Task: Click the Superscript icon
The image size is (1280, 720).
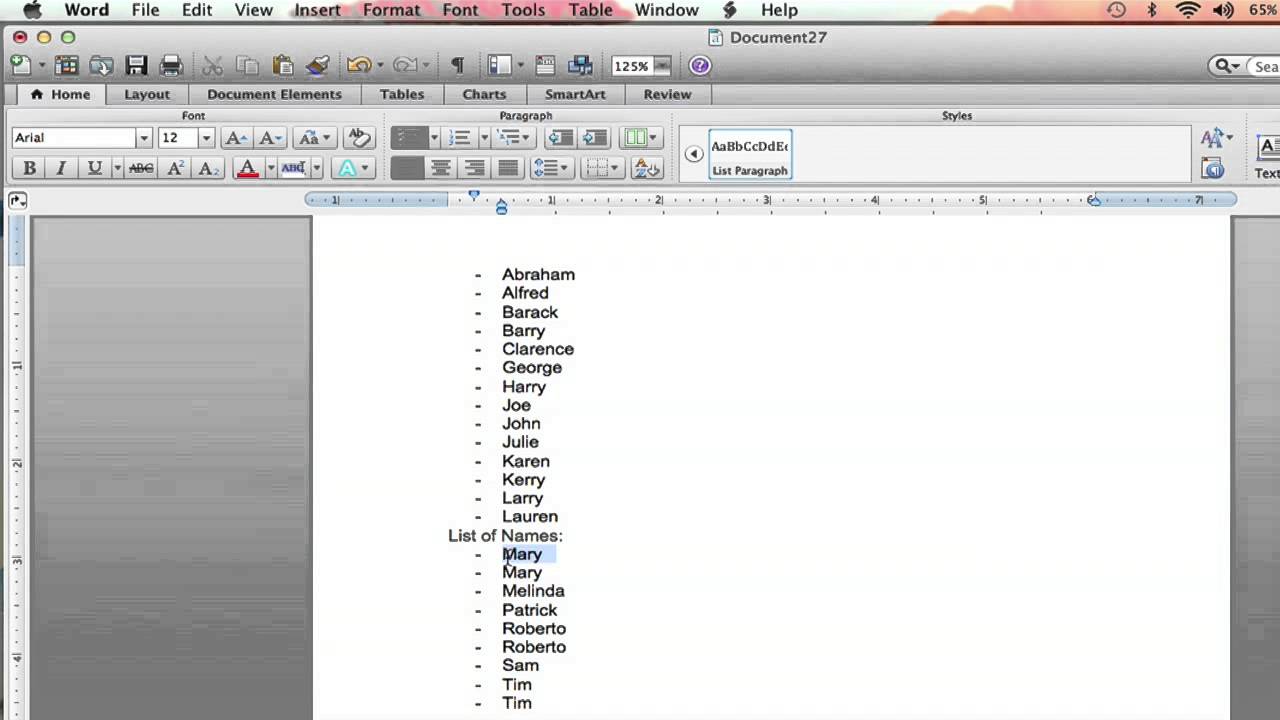Action: pyautogui.click(x=175, y=168)
